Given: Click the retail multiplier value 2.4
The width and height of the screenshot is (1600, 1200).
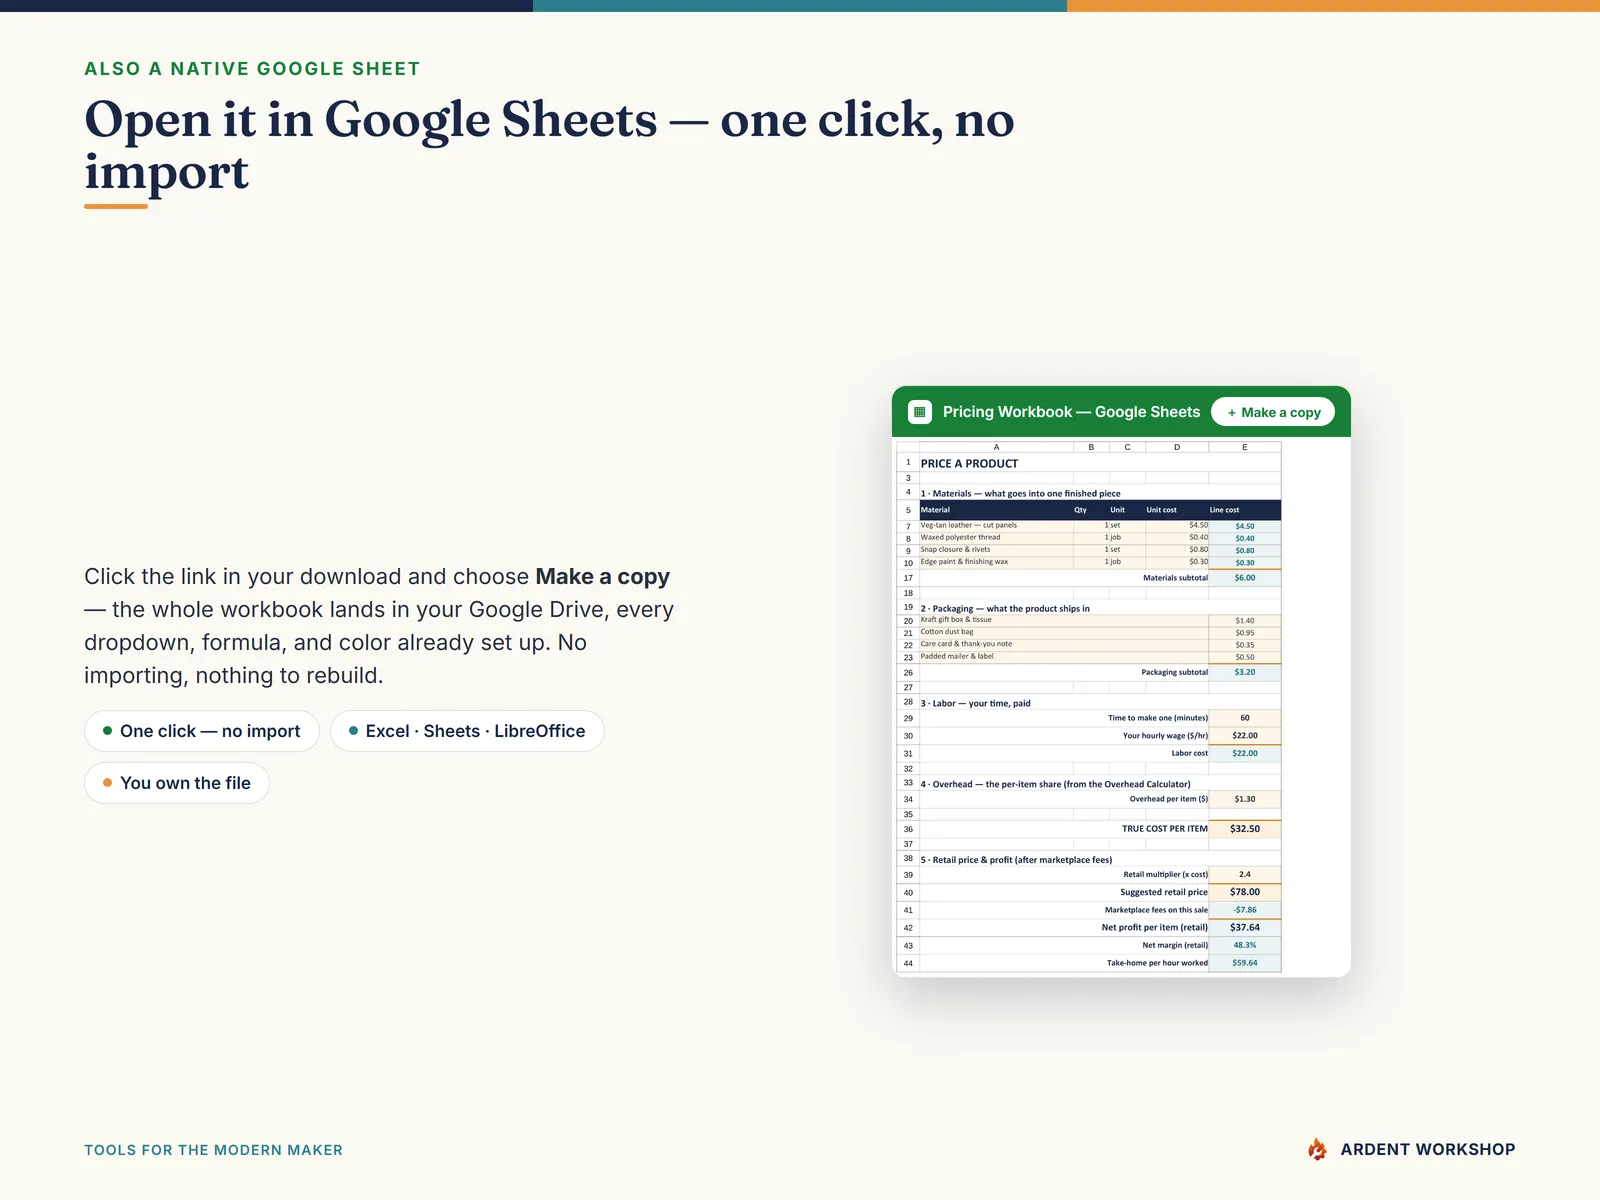Looking at the screenshot, I should click(x=1245, y=874).
